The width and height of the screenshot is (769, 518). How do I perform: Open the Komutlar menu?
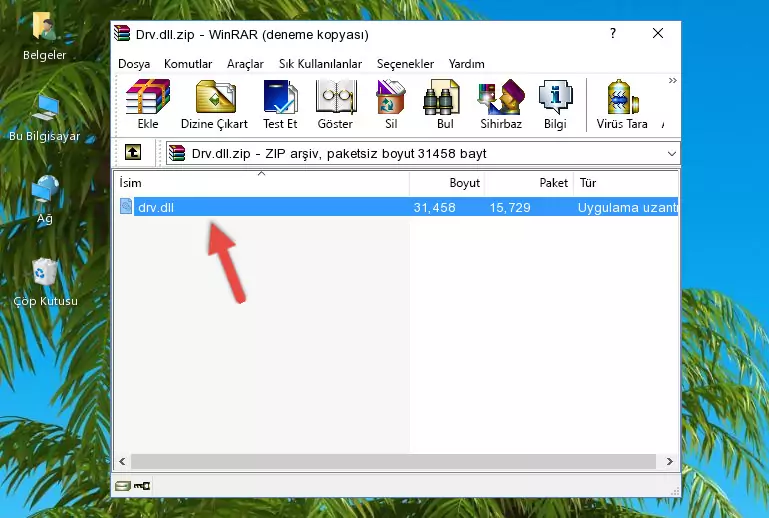coord(188,64)
